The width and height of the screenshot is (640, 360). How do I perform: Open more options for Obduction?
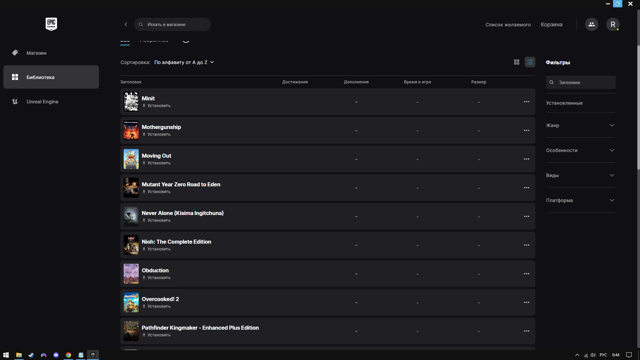pos(527,274)
